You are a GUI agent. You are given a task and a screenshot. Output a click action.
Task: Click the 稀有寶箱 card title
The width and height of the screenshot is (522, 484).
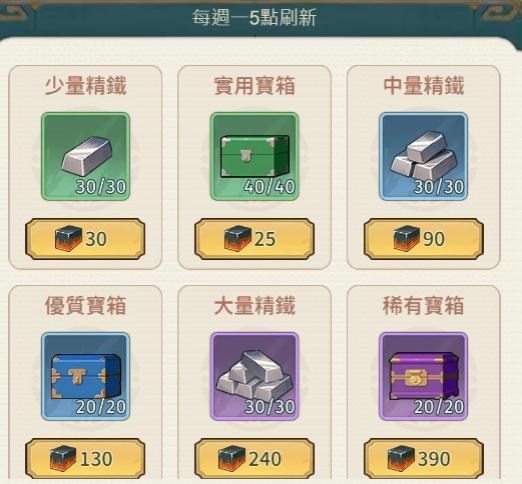pos(424,306)
